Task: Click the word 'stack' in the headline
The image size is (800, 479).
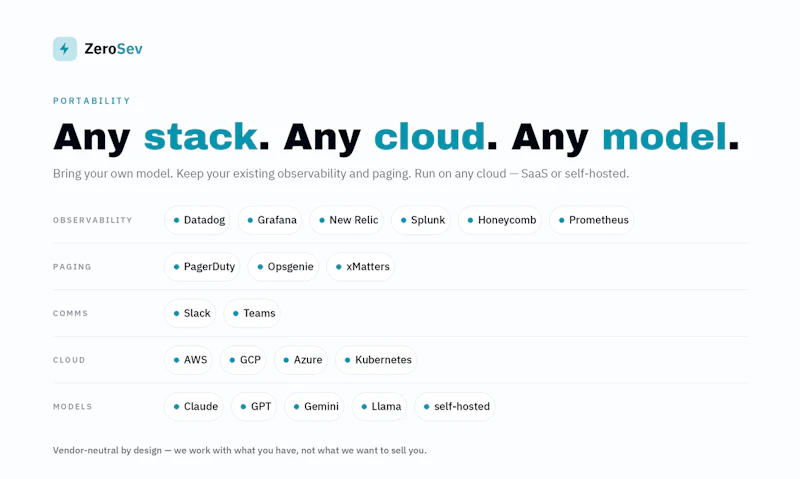Action: (201, 137)
